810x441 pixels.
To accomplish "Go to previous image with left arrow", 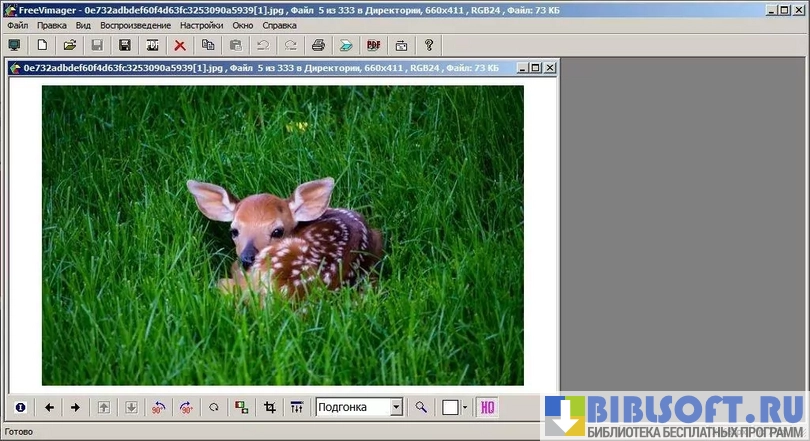I will pyautogui.click(x=49, y=407).
